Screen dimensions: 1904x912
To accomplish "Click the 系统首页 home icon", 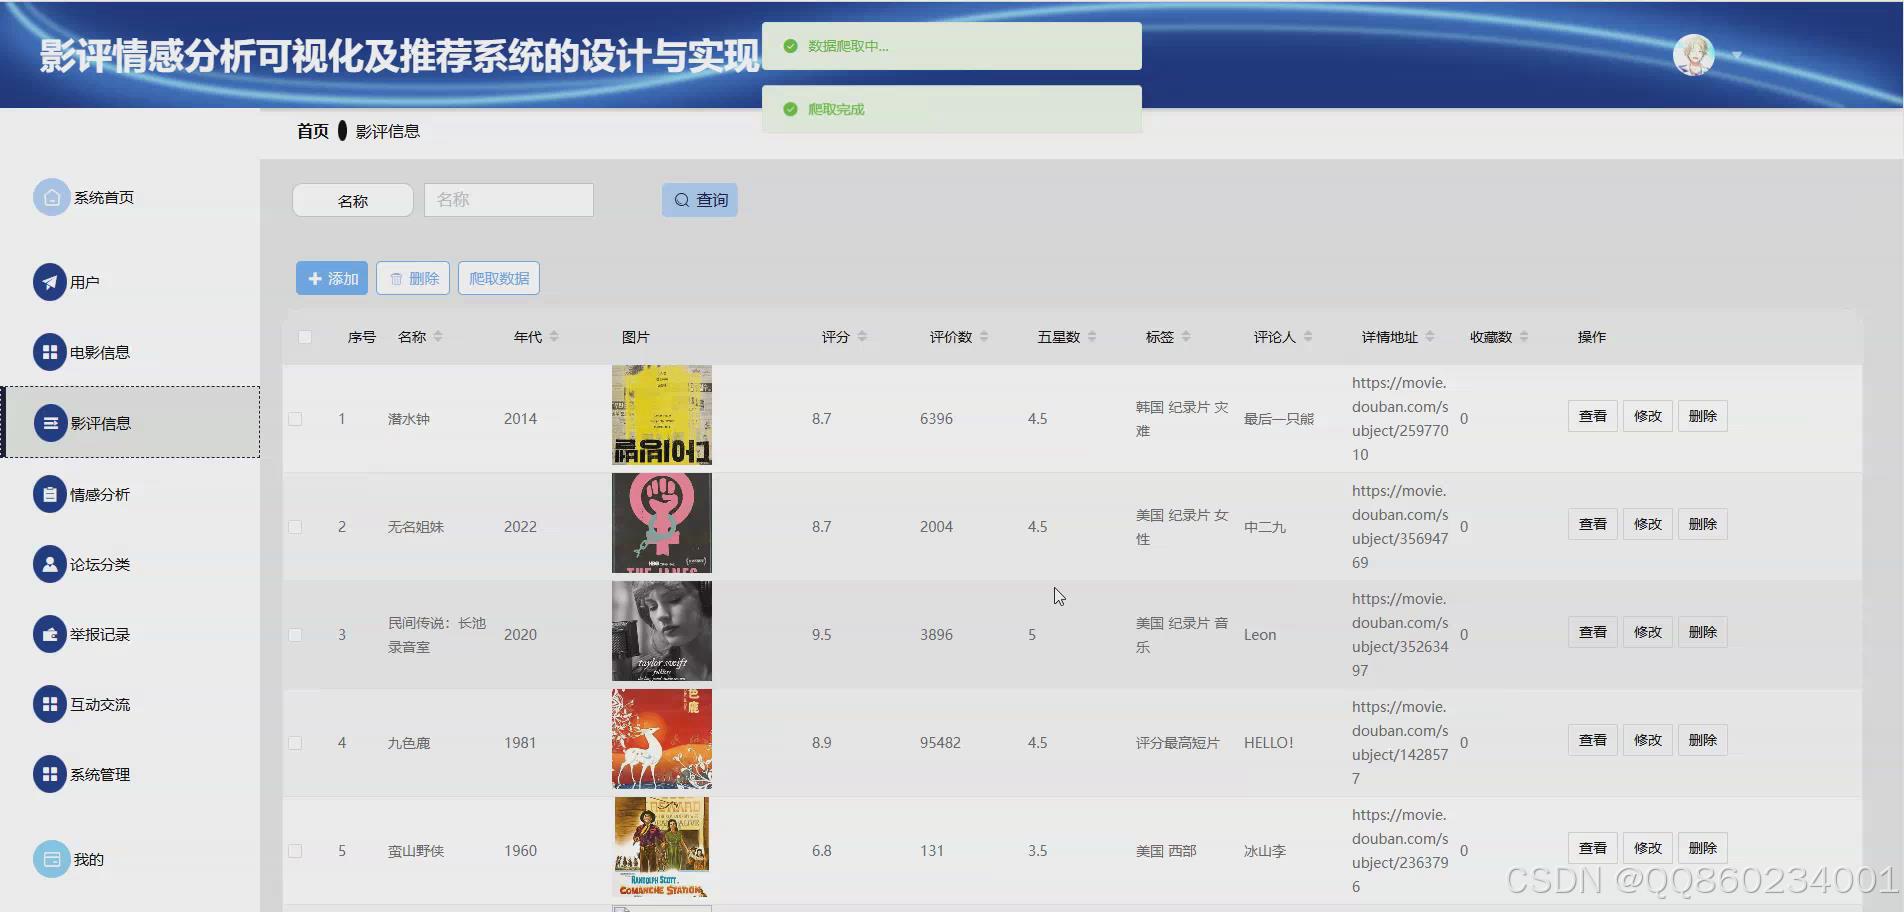I will pyautogui.click(x=51, y=197).
